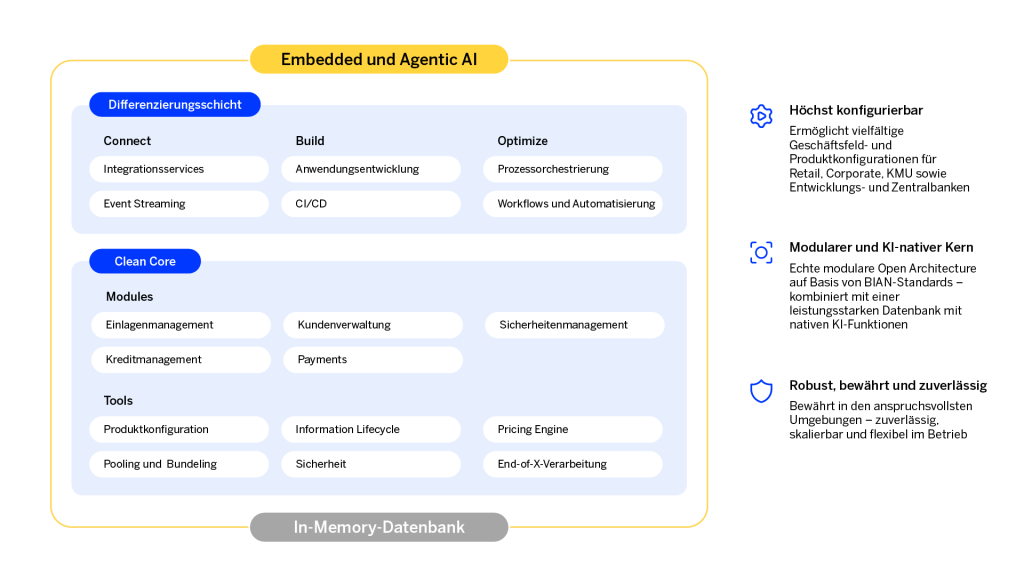Screen dimensions: 1024x576
Task: Click the Höchst konfigurierbar heading
Action: pos(856,110)
